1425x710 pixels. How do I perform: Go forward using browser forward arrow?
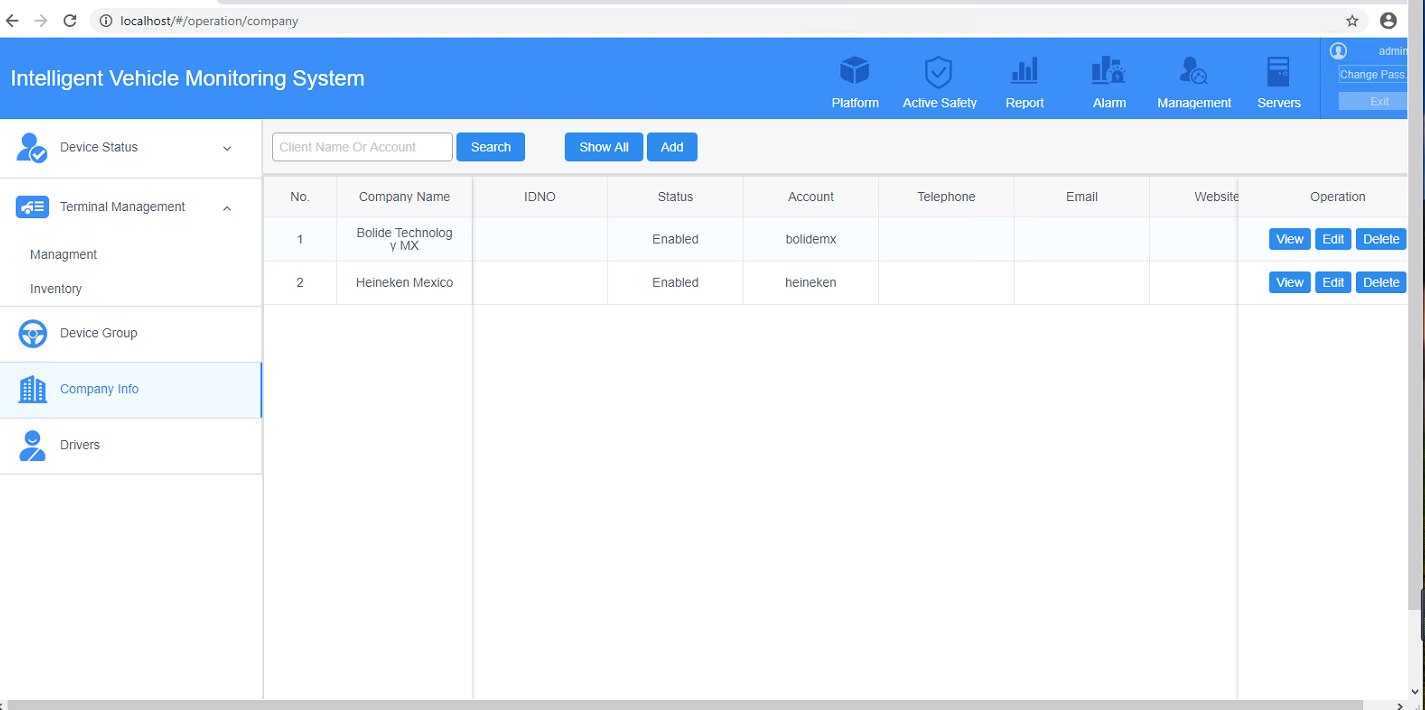point(41,20)
